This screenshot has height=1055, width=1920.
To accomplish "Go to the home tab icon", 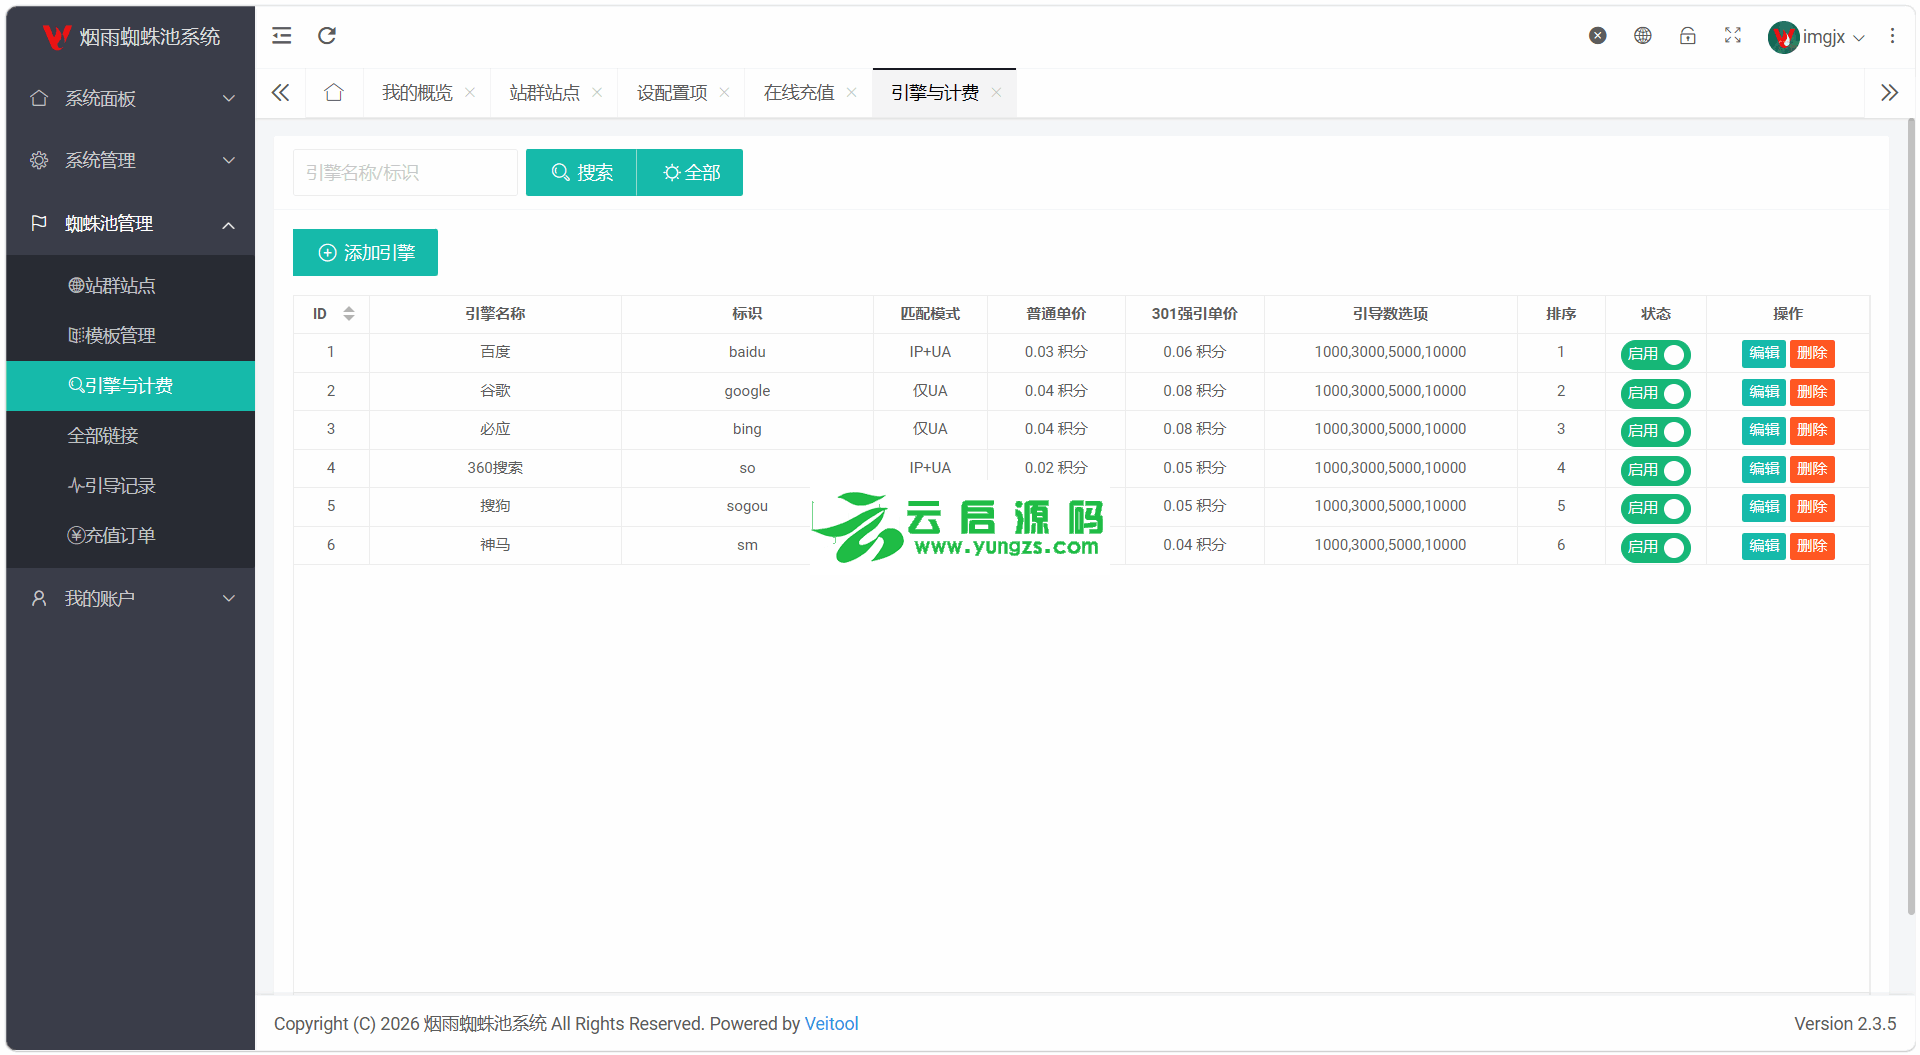I will coord(334,93).
